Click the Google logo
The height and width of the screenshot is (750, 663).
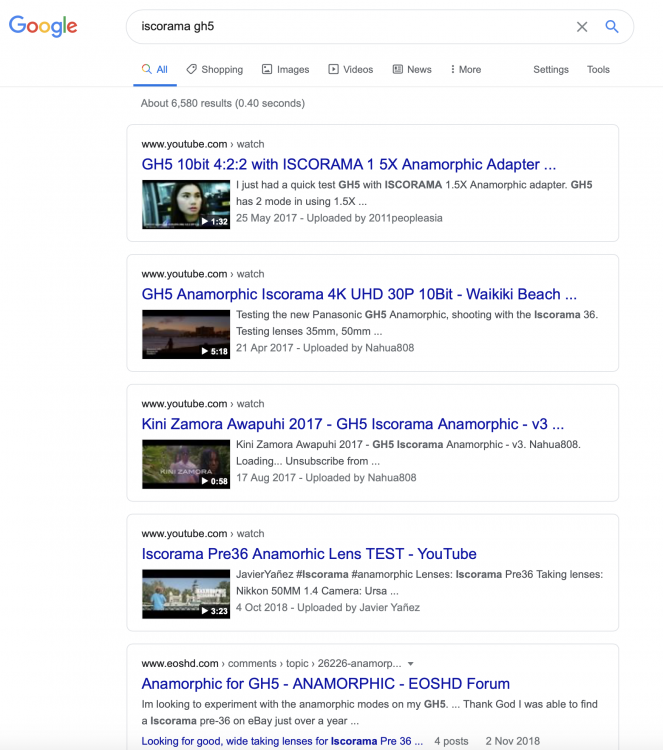point(43,27)
